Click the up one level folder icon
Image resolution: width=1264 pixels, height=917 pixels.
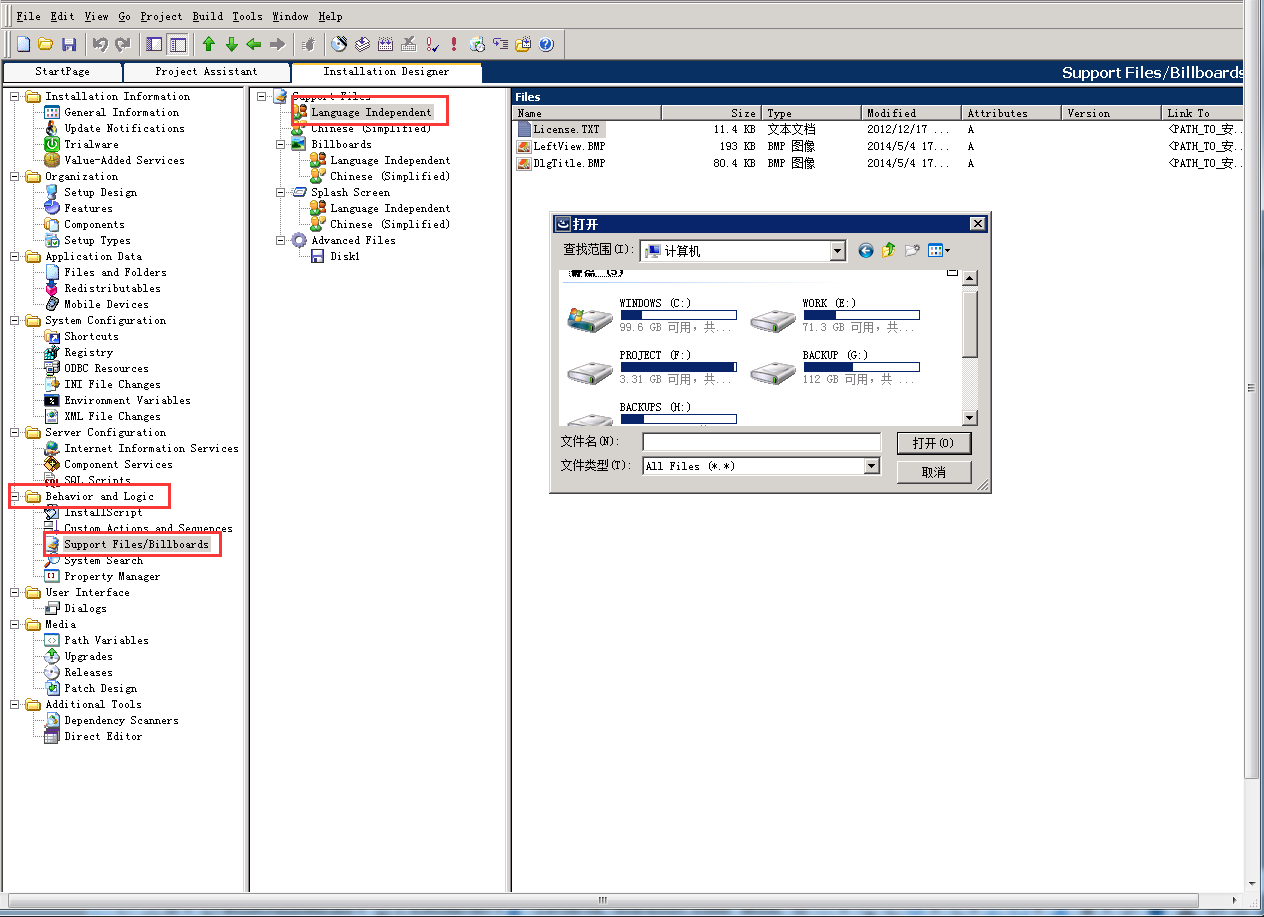[x=888, y=251]
